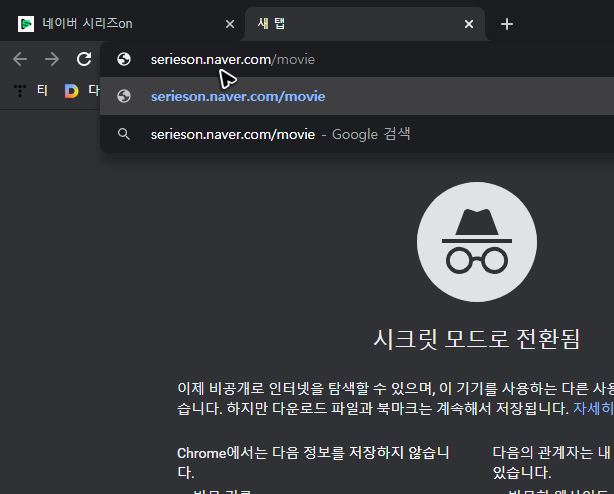
Task: Click the T-dots bookmark favicon
Action: [20, 91]
